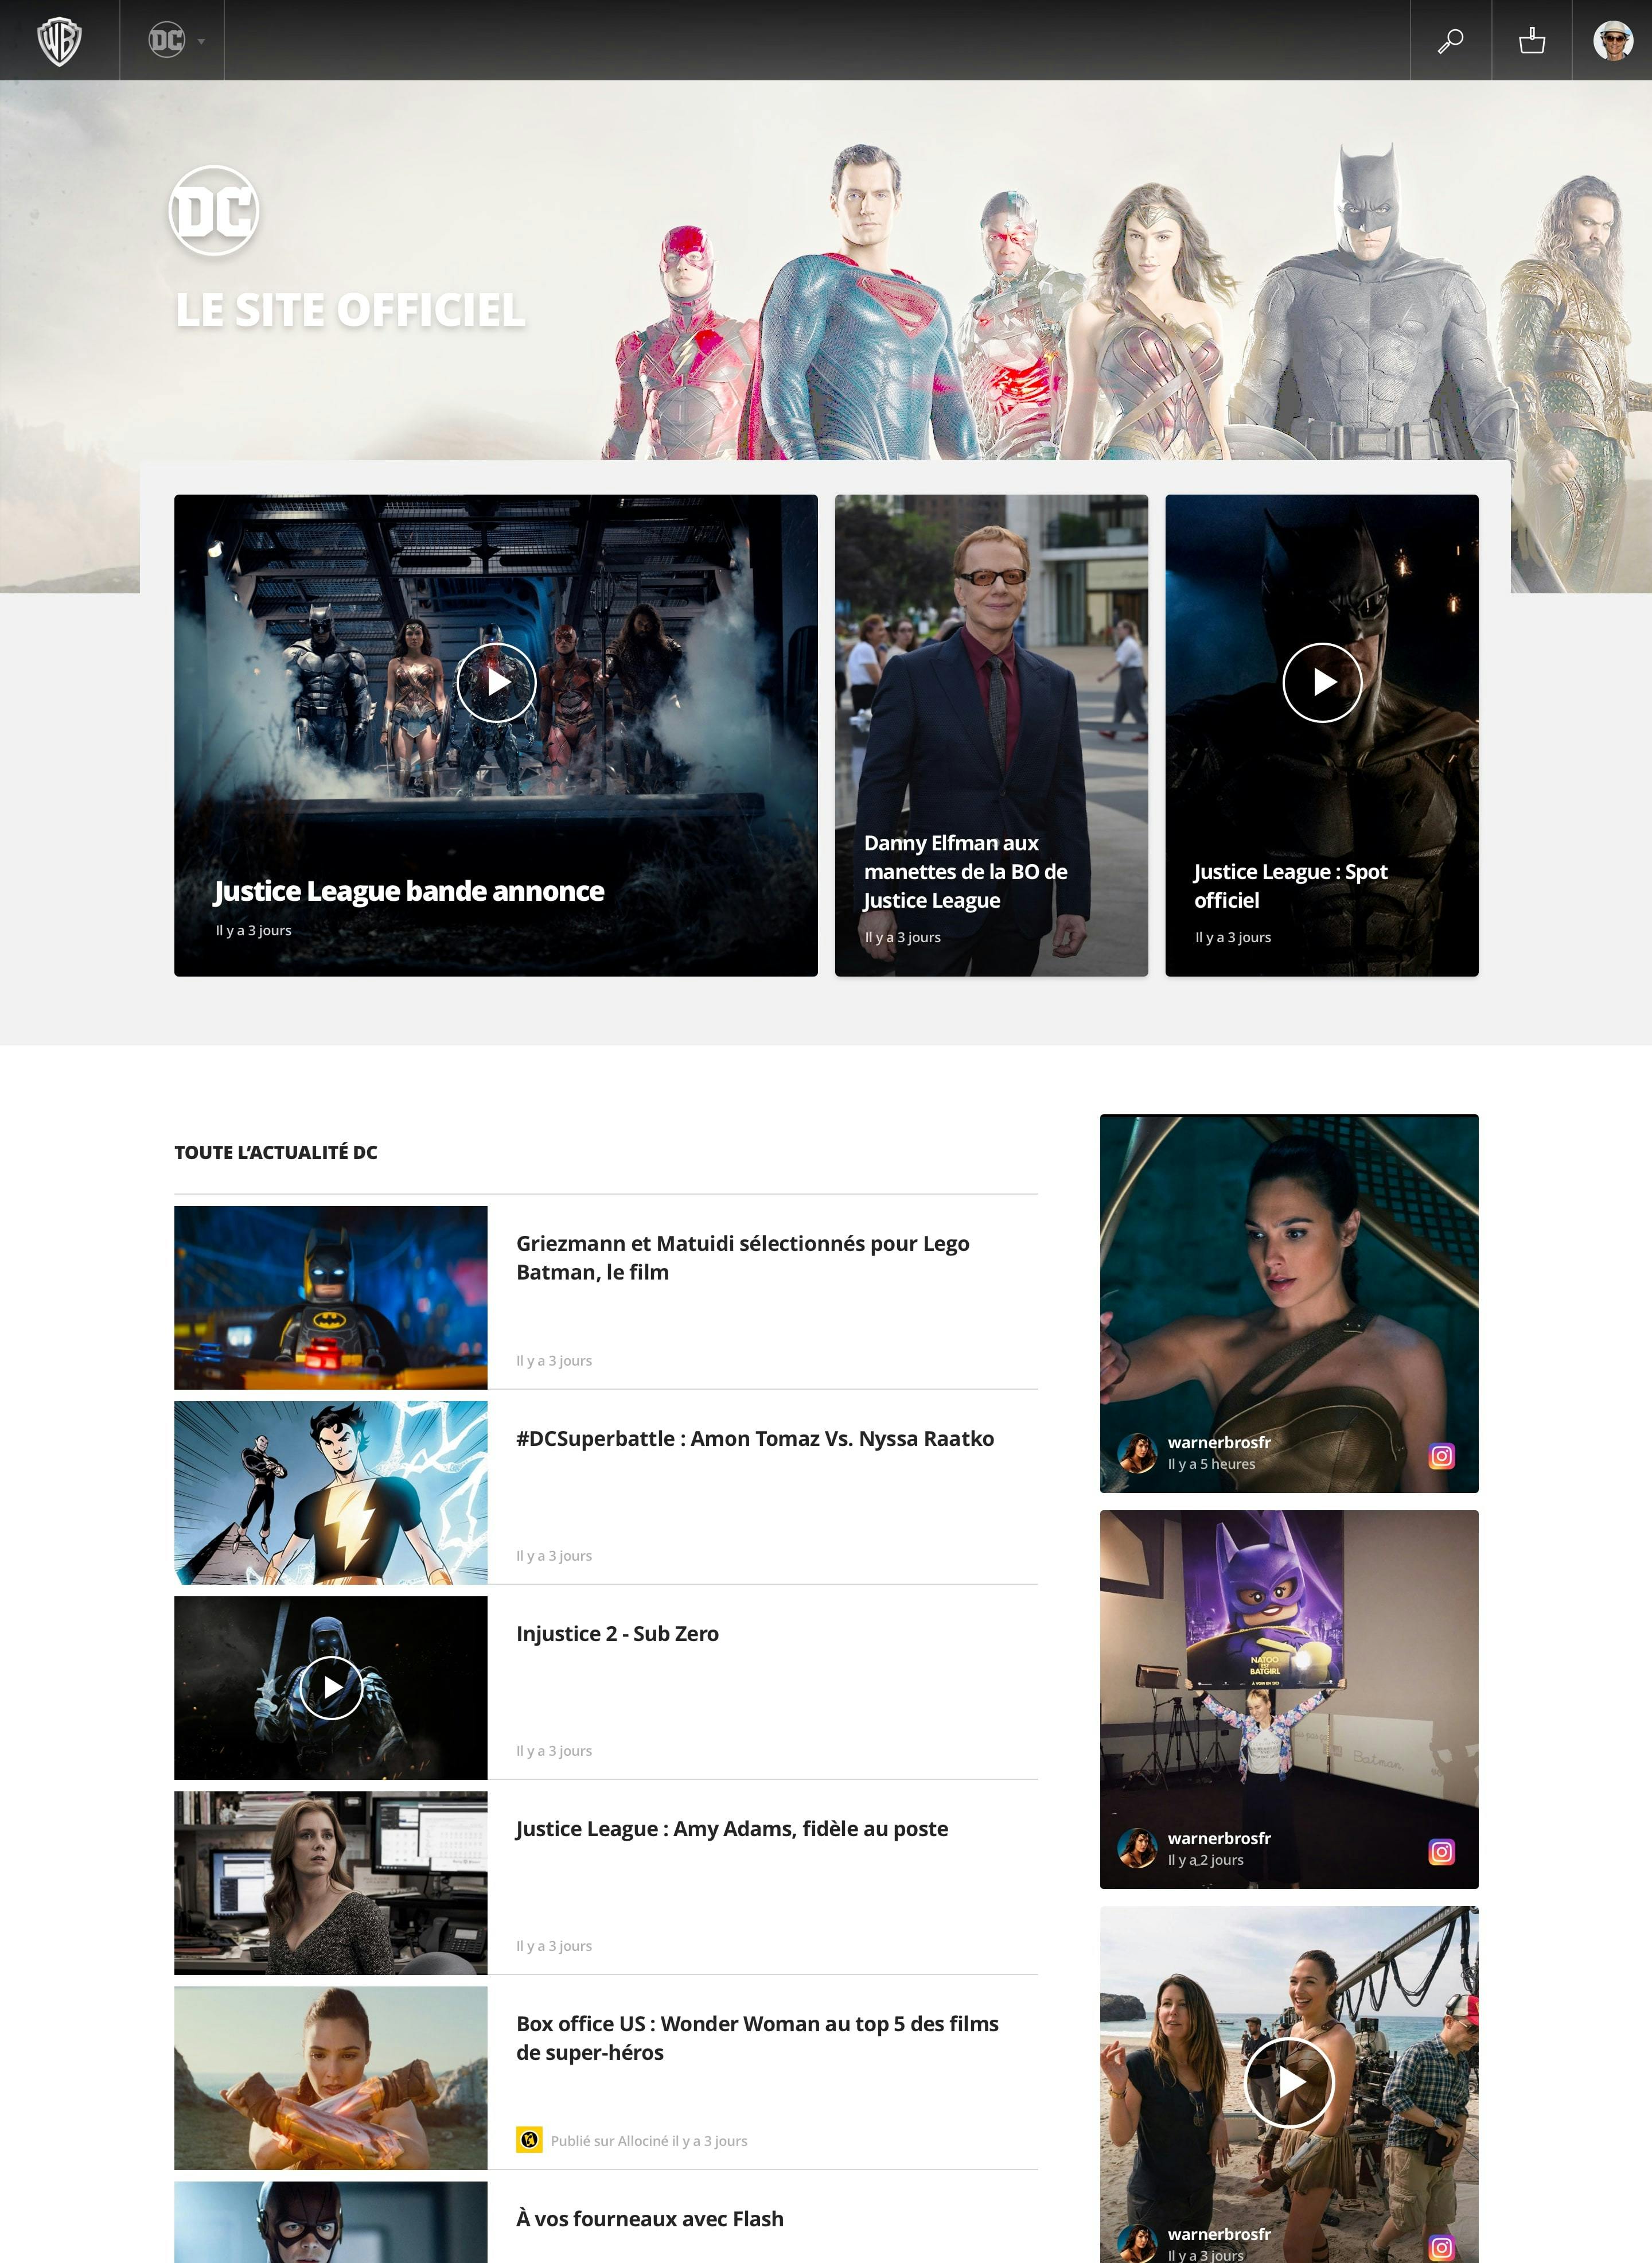Viewport: 1652px width, 2263px height.
Task: Click warnerbrosfr name on 2 jours post
Action: pyautogui.click(x=1219, y=1838)
